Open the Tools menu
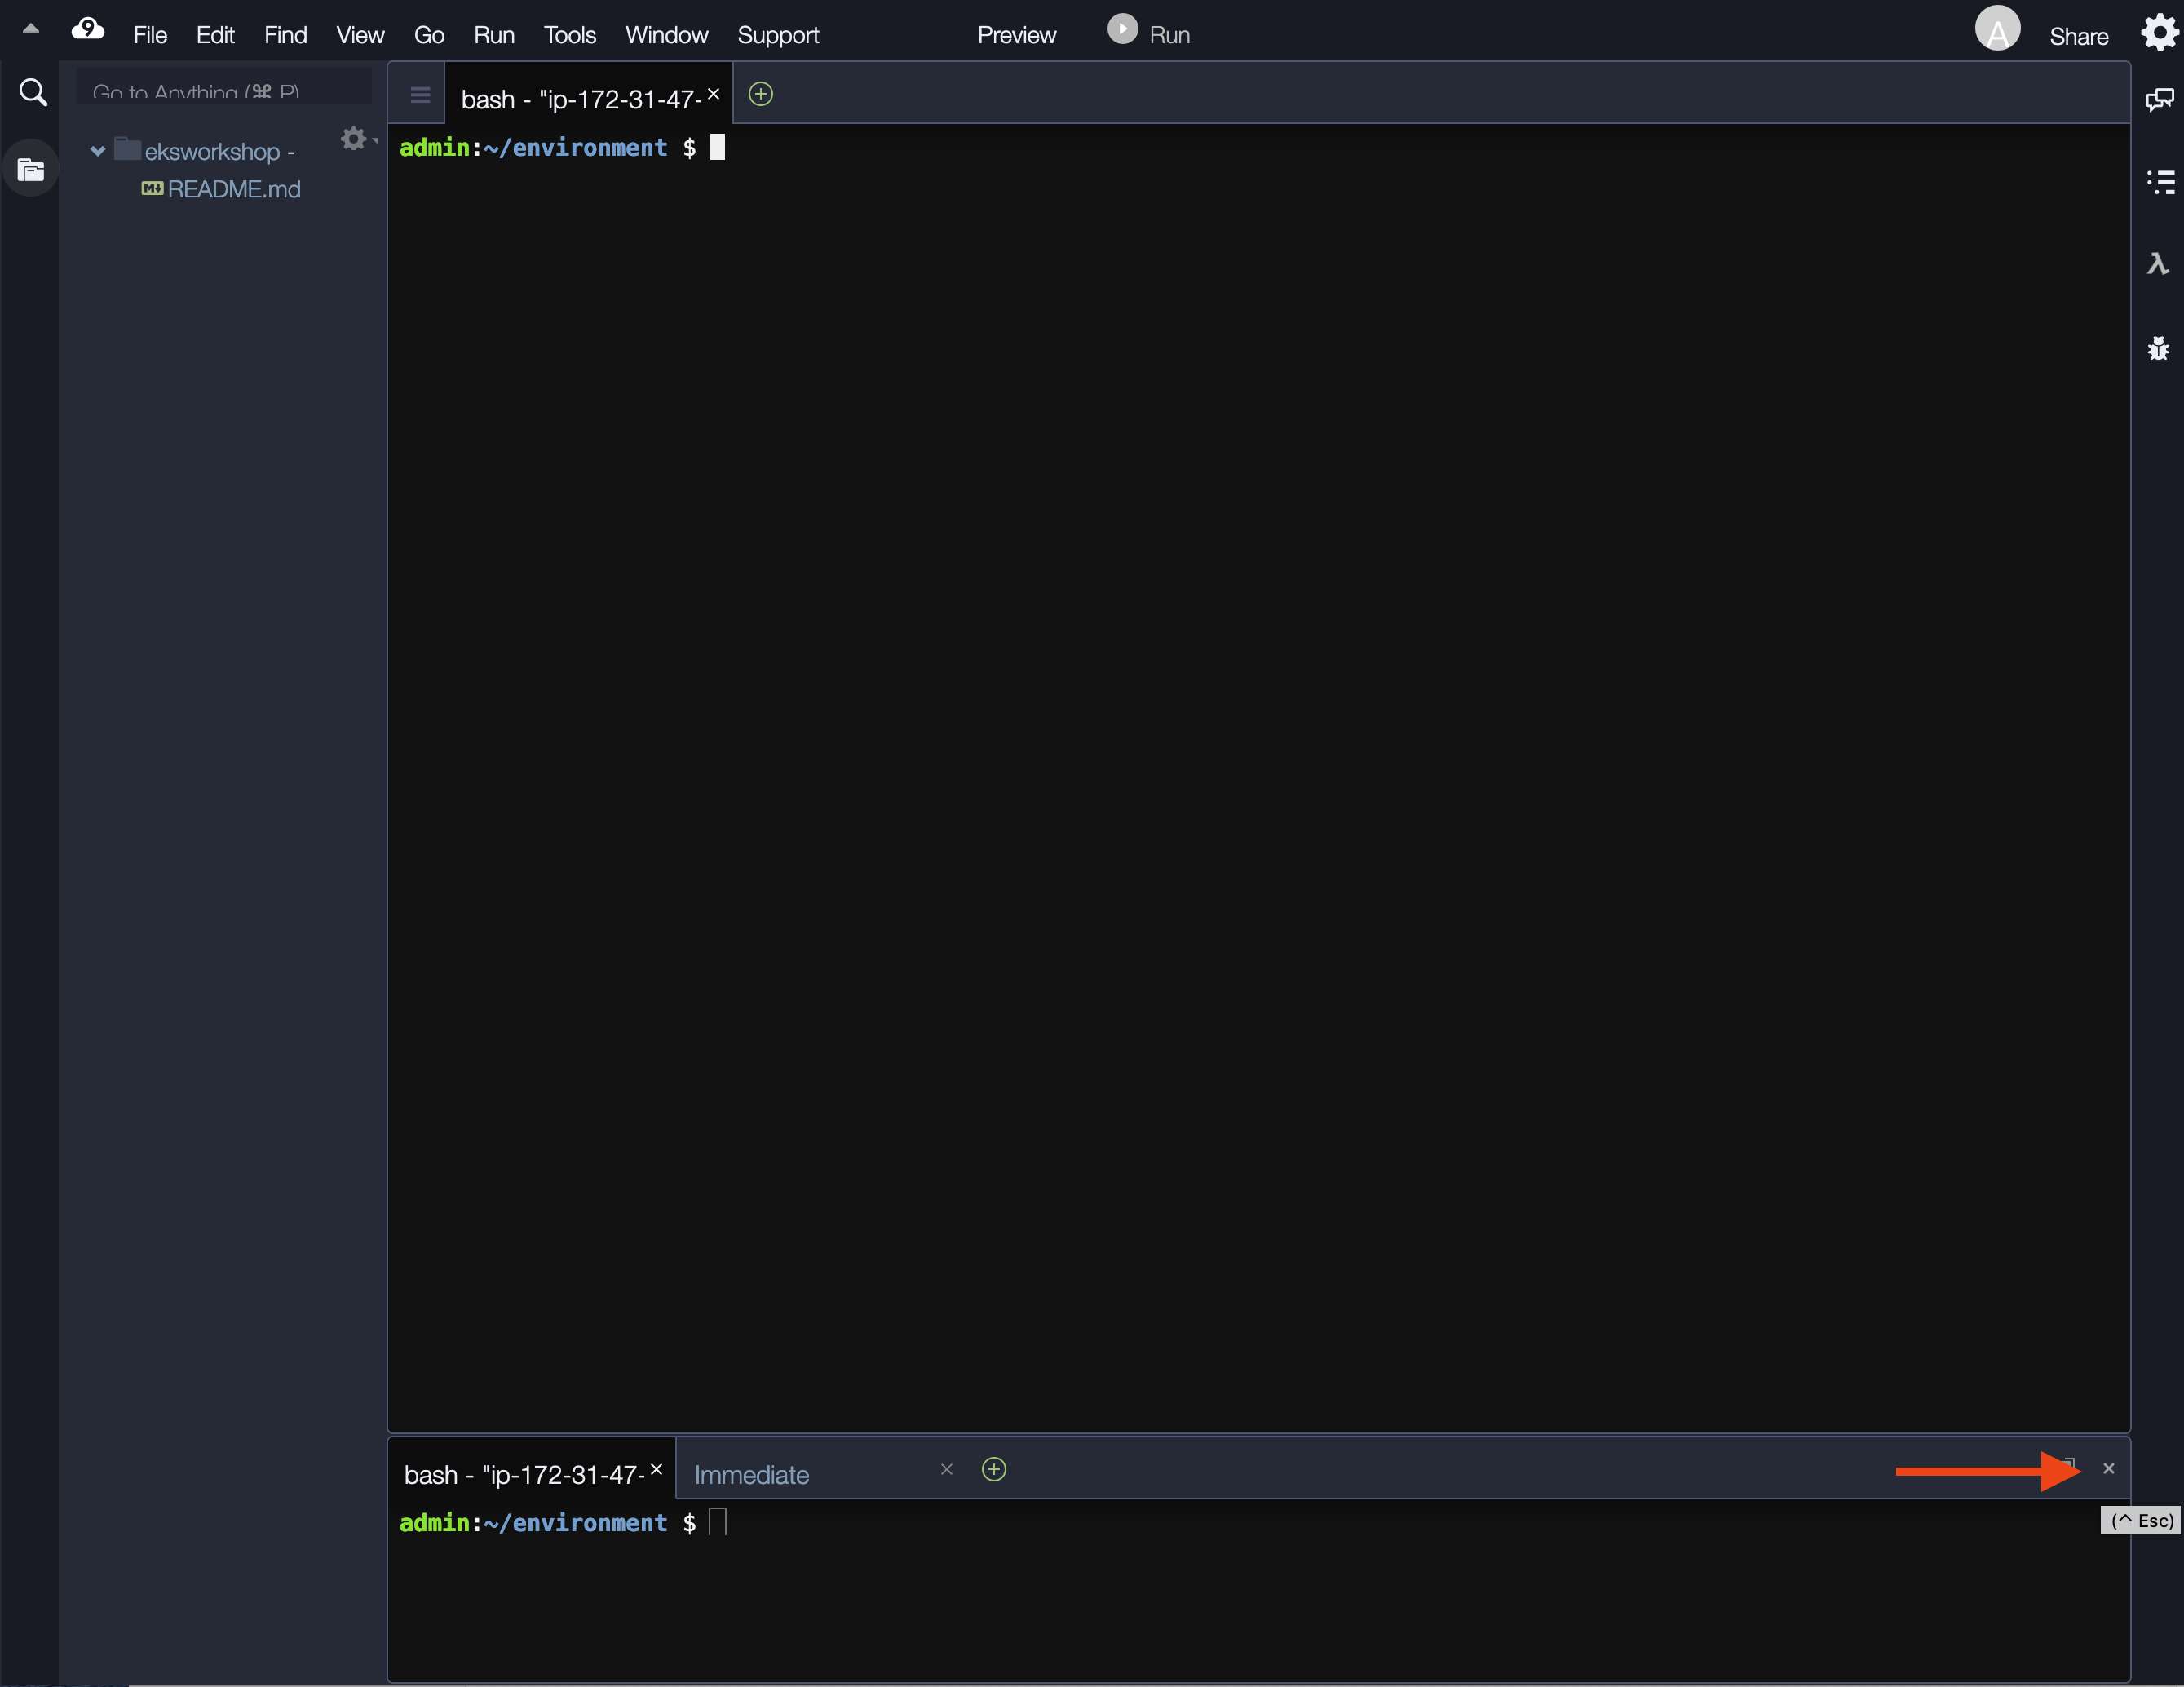Viewport: 2184px width, 1687px height. (x=569, y=35)
